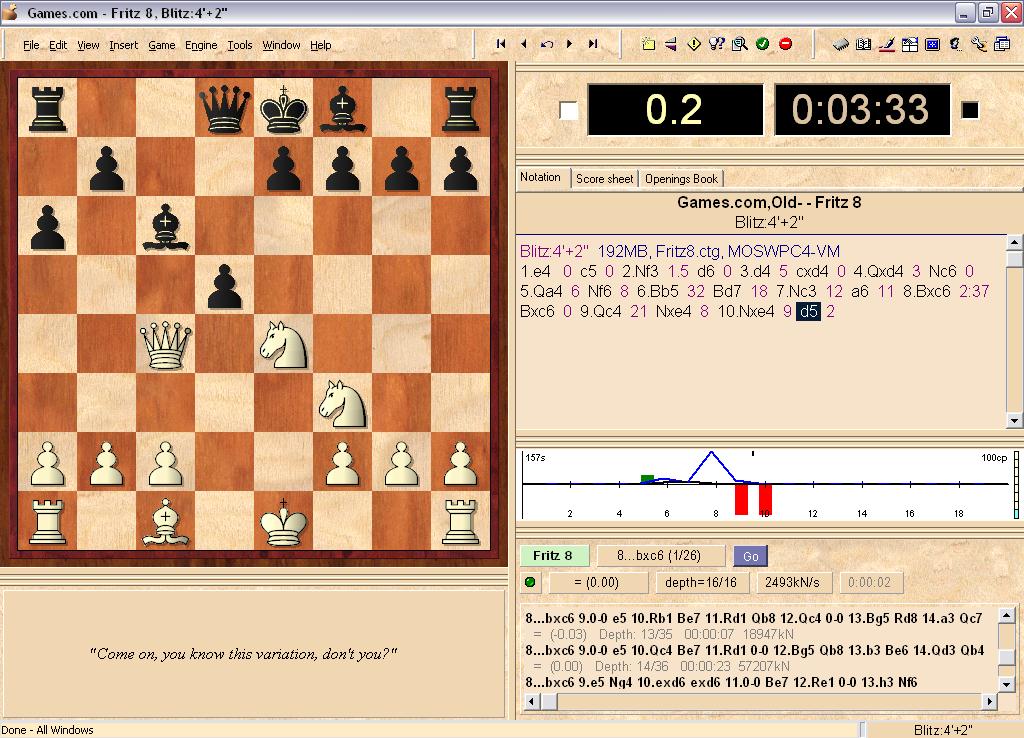
Task: Click the black clock showing 0:03:33
Action: (x=862, y=110)
